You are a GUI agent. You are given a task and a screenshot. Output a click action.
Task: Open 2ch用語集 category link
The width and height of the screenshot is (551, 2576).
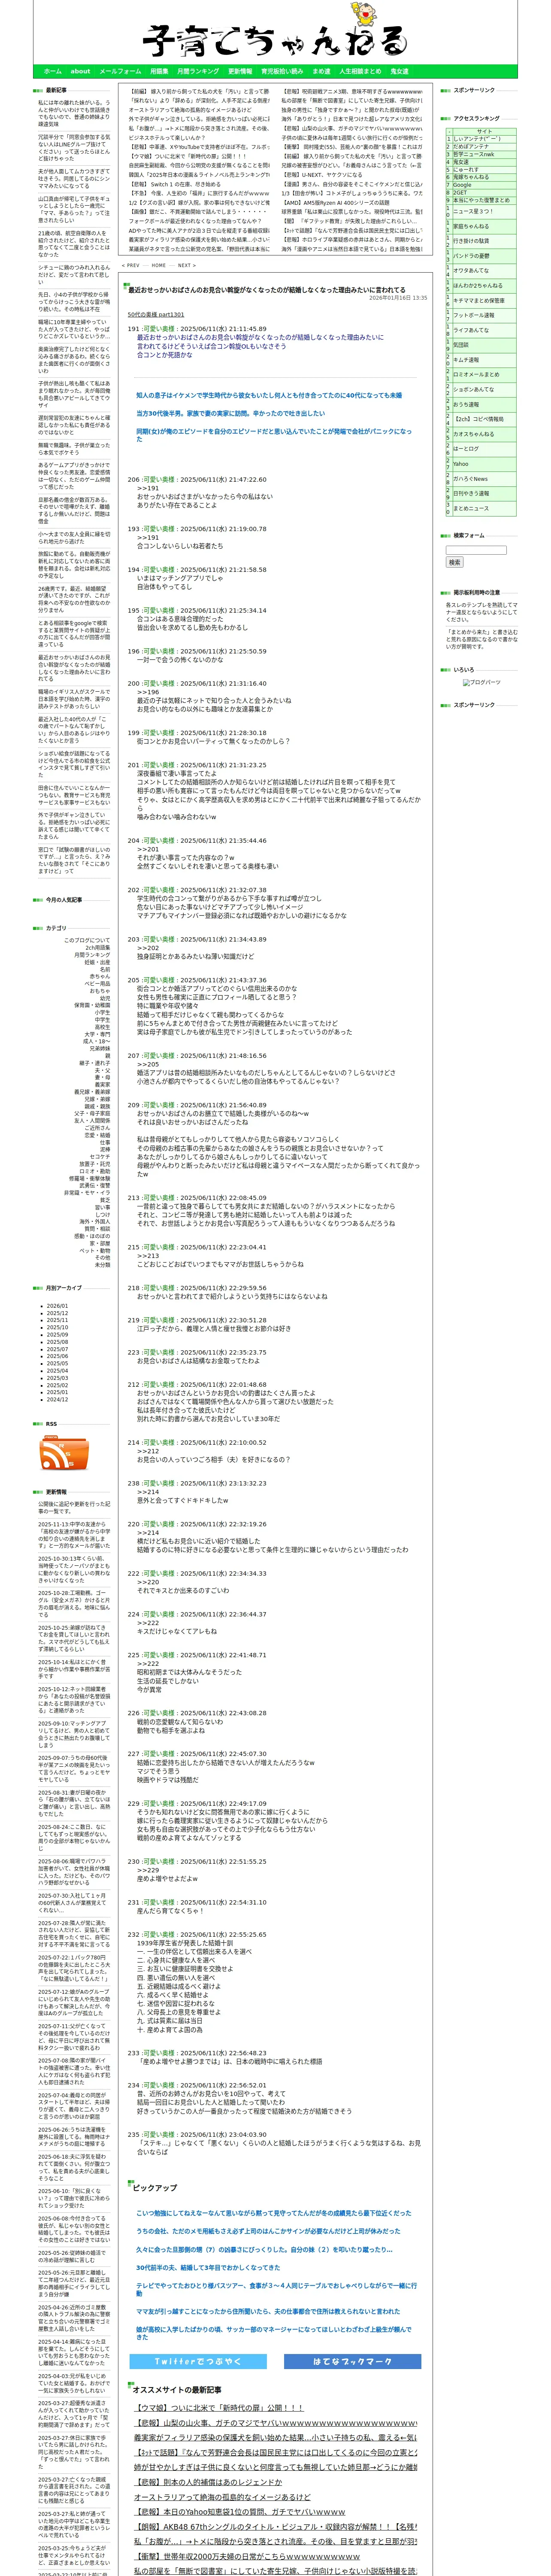[x=97, y=947]
